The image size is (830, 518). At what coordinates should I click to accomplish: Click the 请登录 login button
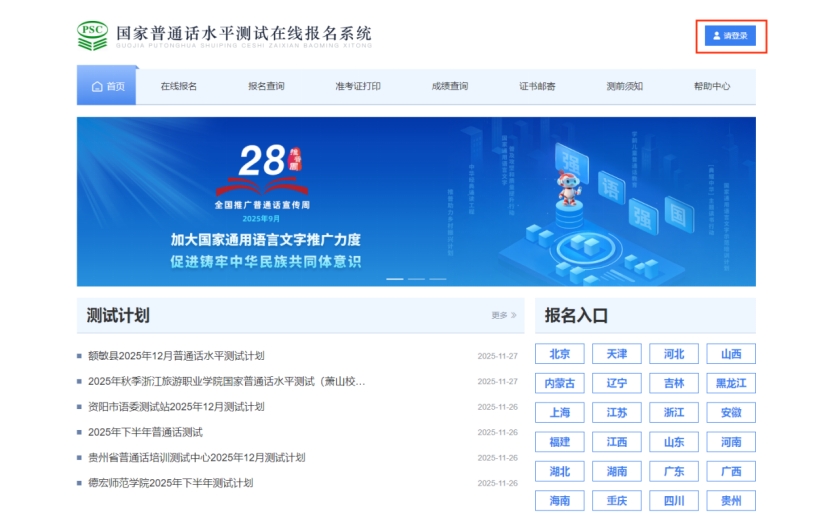729,36
